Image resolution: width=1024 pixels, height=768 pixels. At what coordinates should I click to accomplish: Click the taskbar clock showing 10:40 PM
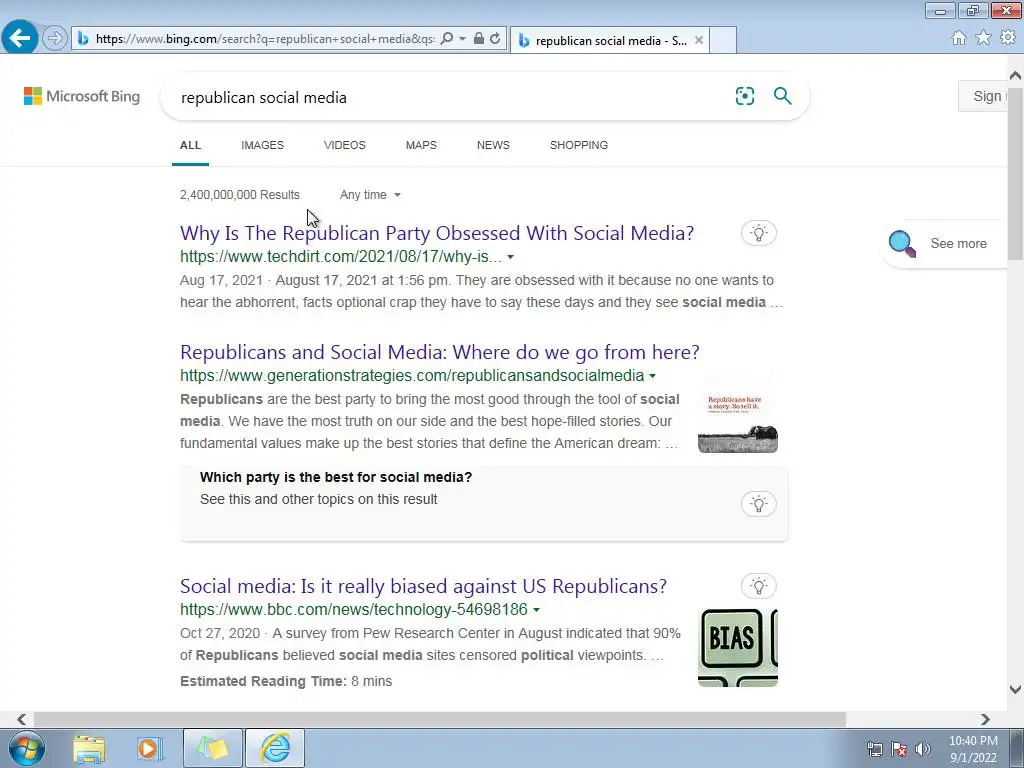(x=973, y=749)
